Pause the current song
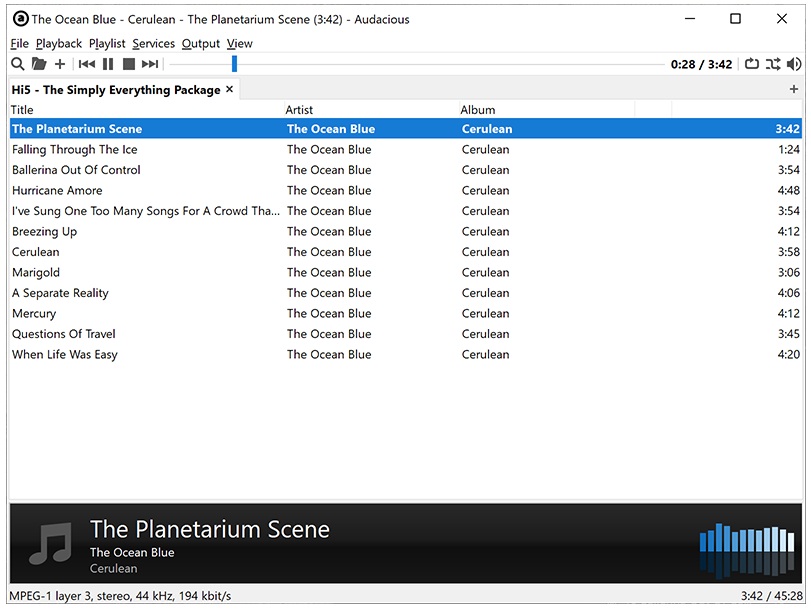The image size is (811, 612). [x=108, y=64]
